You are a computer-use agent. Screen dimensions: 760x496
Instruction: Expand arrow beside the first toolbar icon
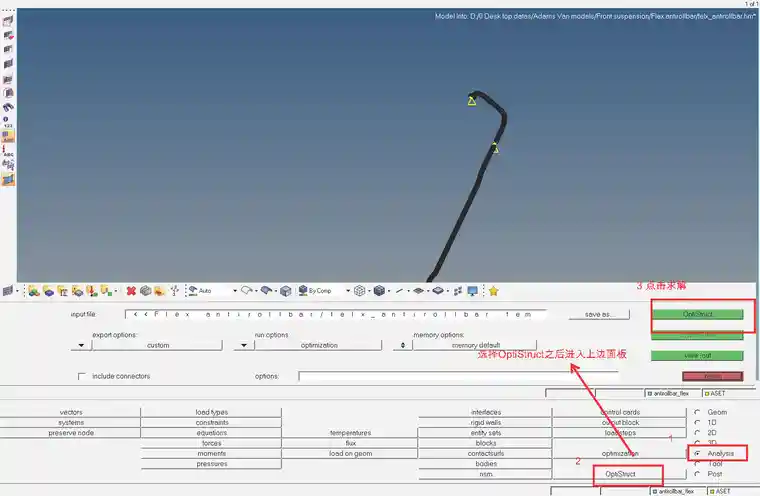coord(17,291)
